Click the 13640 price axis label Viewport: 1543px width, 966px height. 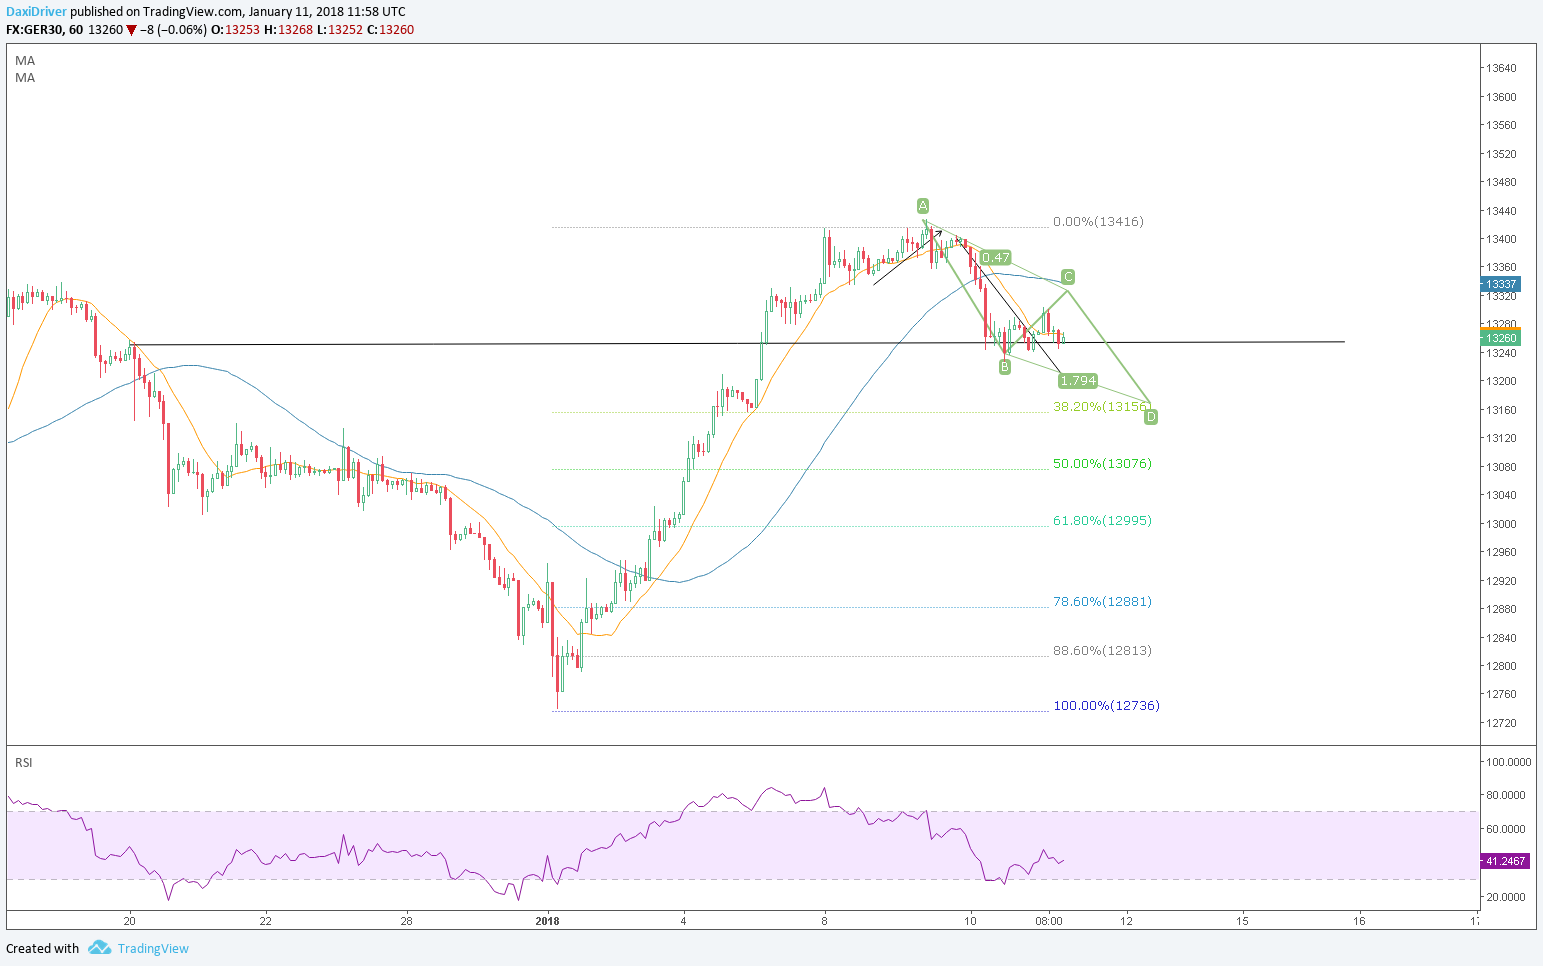(x=1501, y=69)
